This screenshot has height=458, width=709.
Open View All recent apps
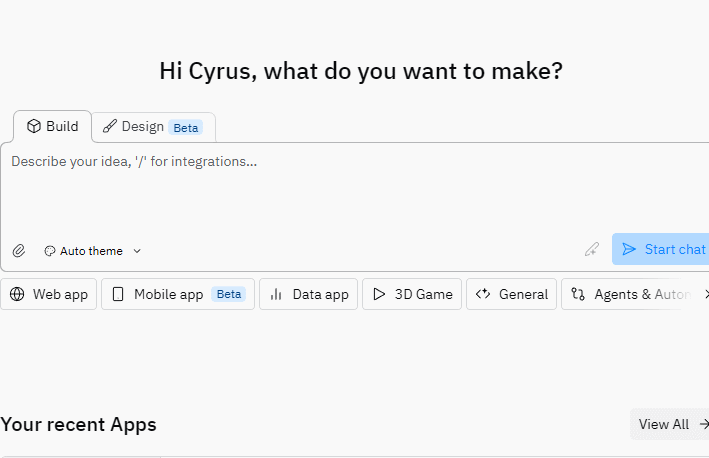[664, 424]
